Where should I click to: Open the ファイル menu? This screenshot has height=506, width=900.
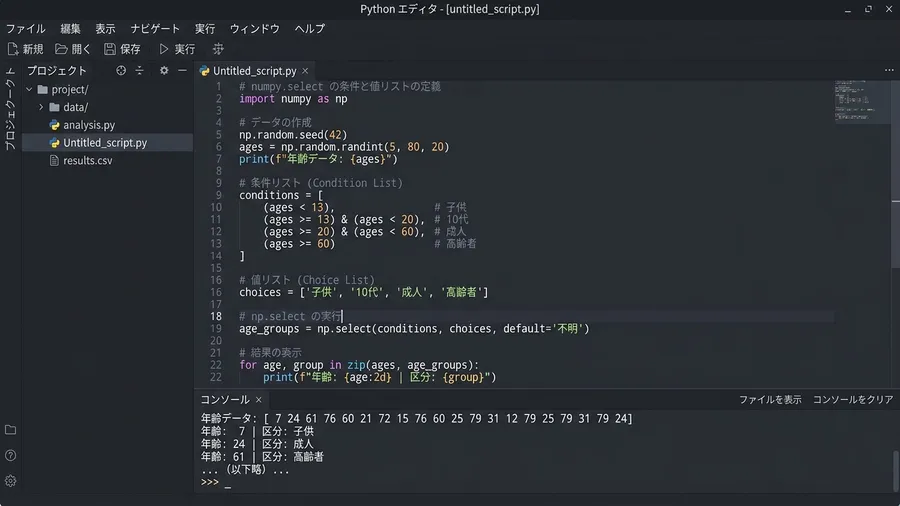coord(26,29)
